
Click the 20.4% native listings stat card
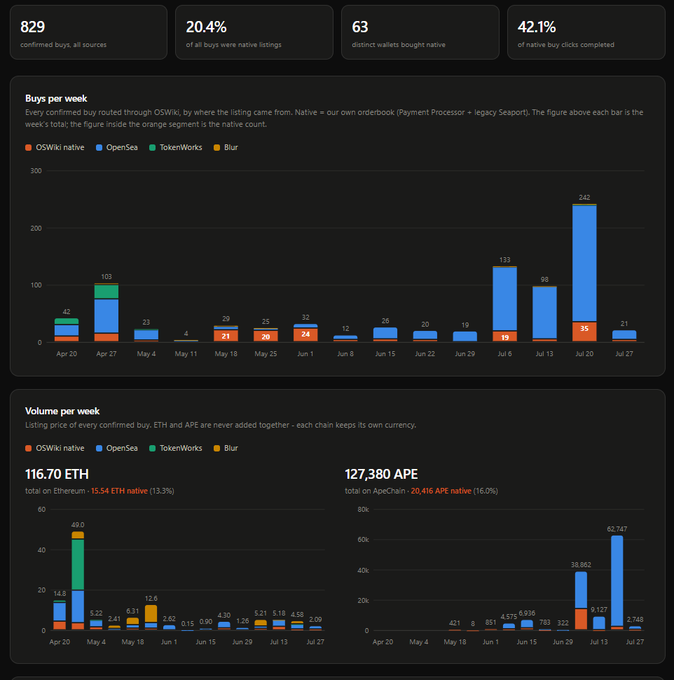[254, 33]
